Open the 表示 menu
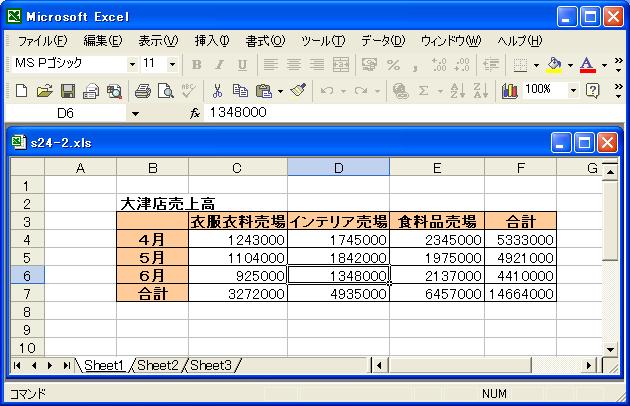630x406 pixels. click(158, 41)
